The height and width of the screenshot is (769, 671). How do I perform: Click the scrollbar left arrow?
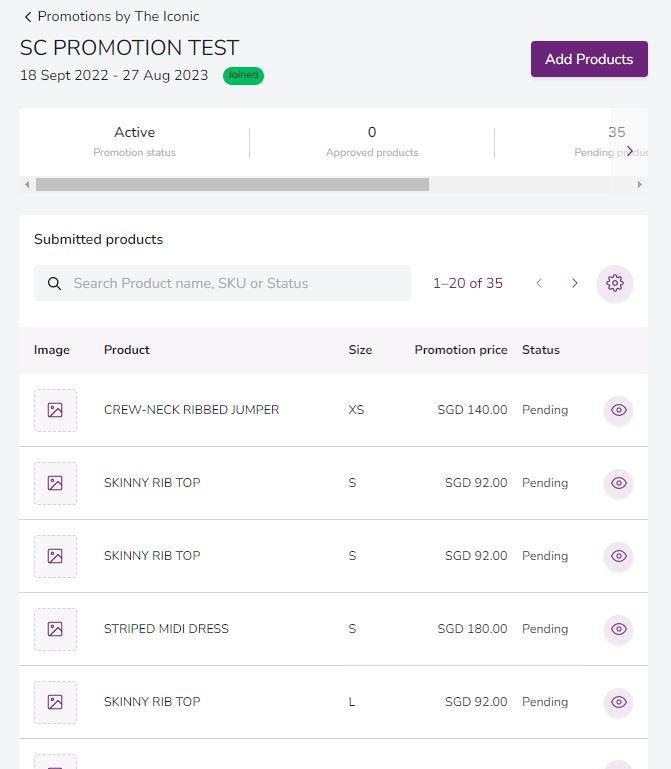tap(26, 185)
